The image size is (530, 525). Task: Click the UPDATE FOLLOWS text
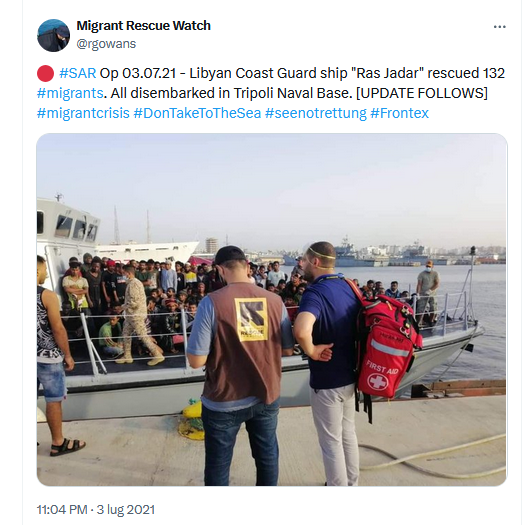click(422, 93)
